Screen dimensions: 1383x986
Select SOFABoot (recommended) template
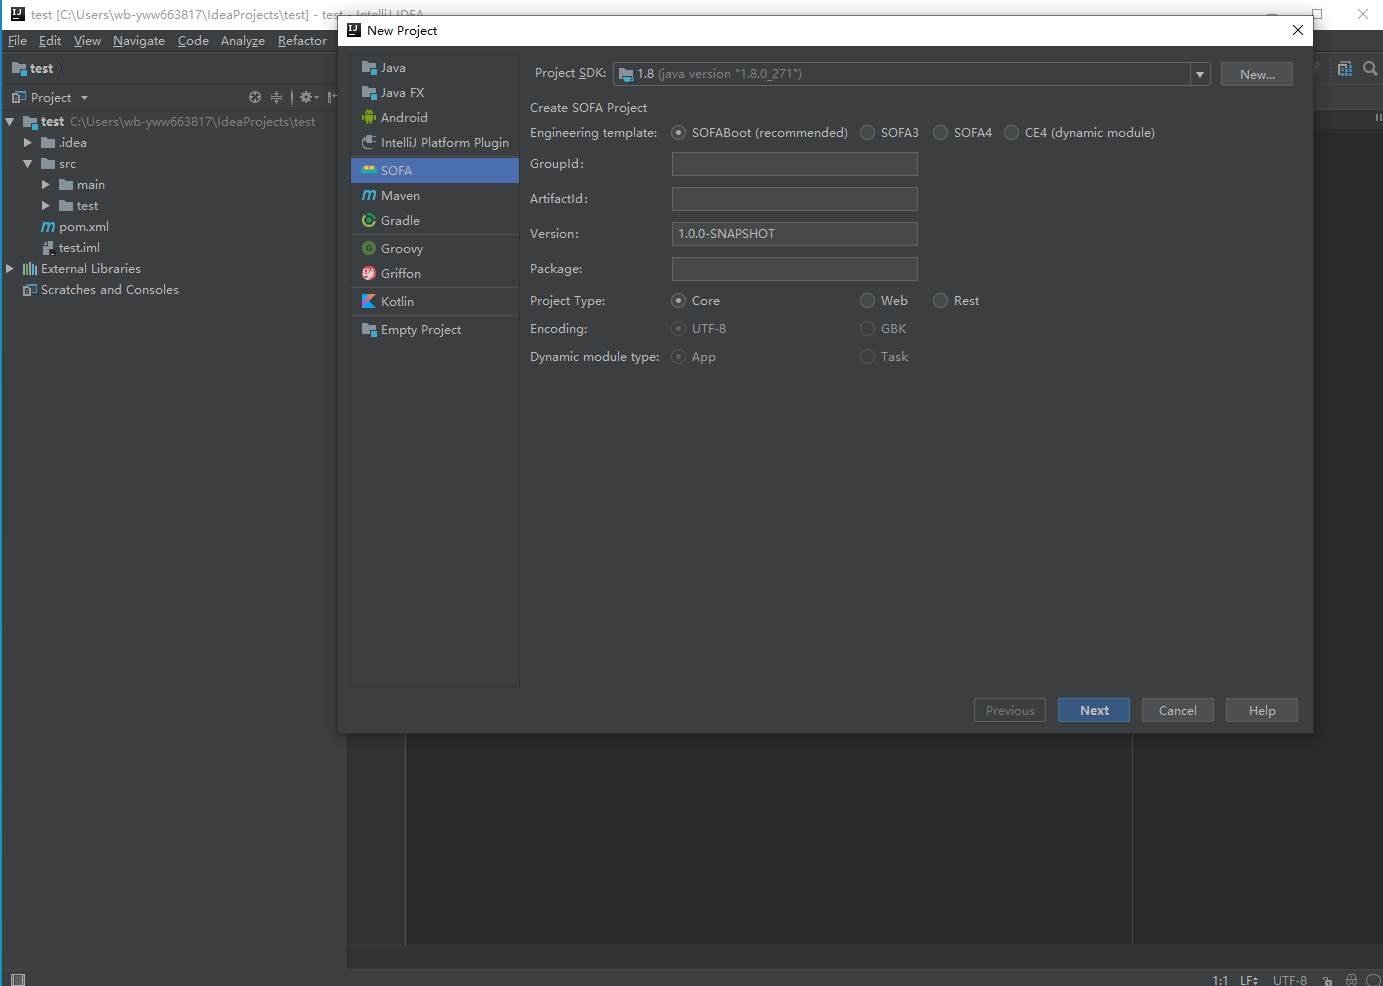pyautogui.click(x=679, y=133)
